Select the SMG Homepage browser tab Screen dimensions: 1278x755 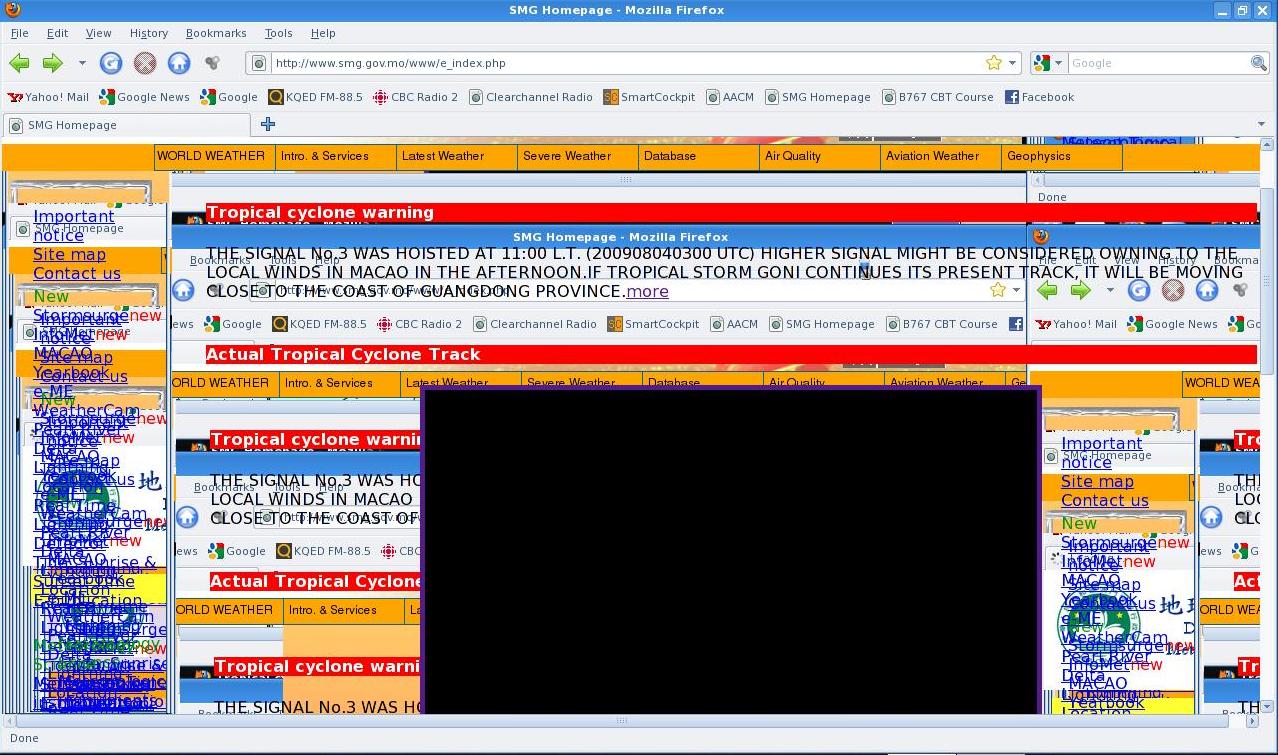(126, 125)
